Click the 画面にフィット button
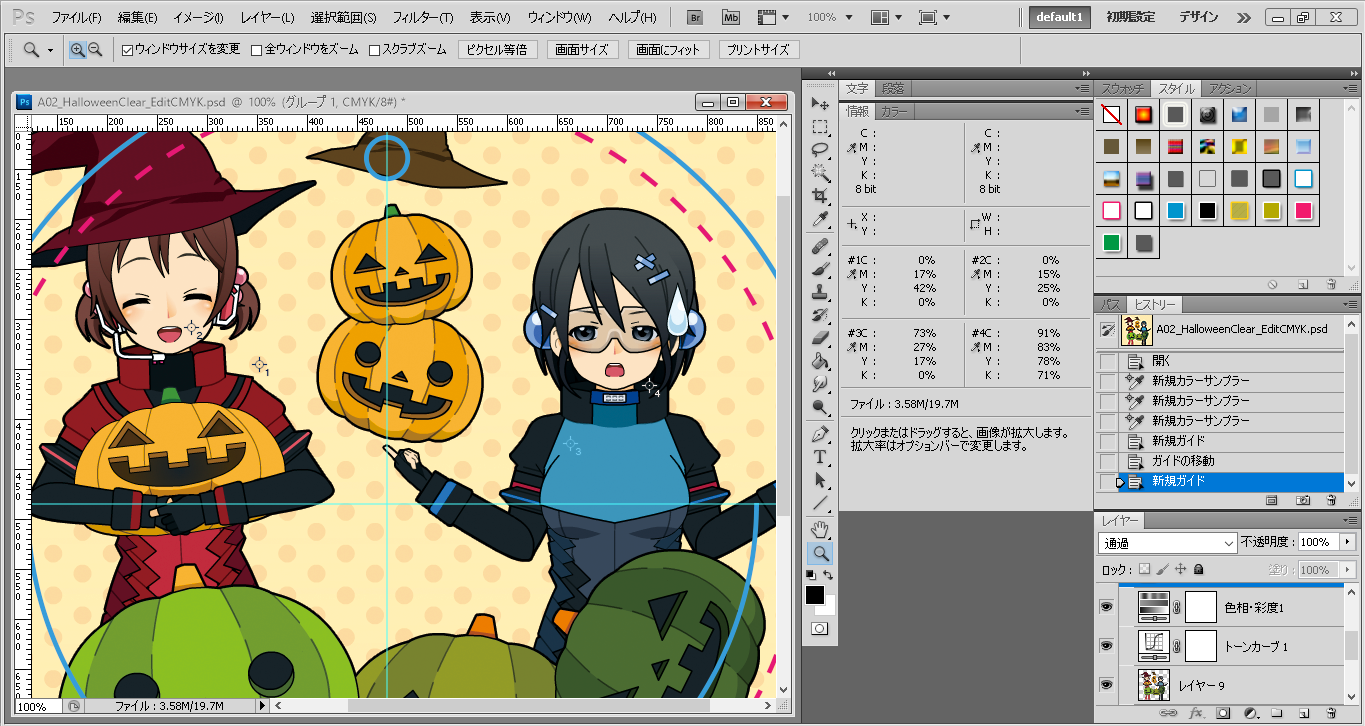Viewport: 1365px width, 726px height. [x=669, y=50]
